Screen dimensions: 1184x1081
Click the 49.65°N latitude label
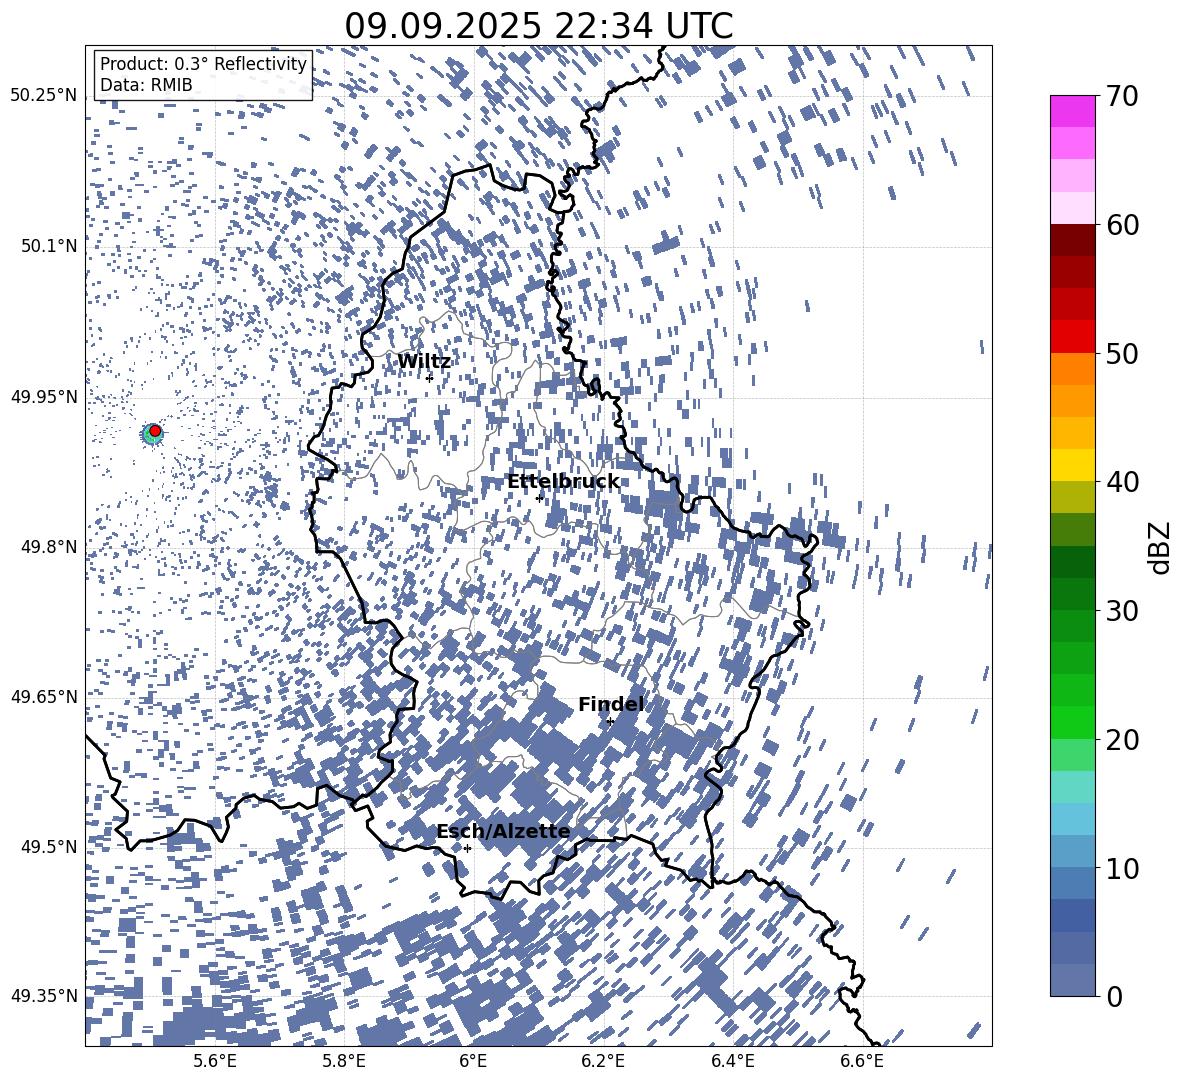[44, 696]
